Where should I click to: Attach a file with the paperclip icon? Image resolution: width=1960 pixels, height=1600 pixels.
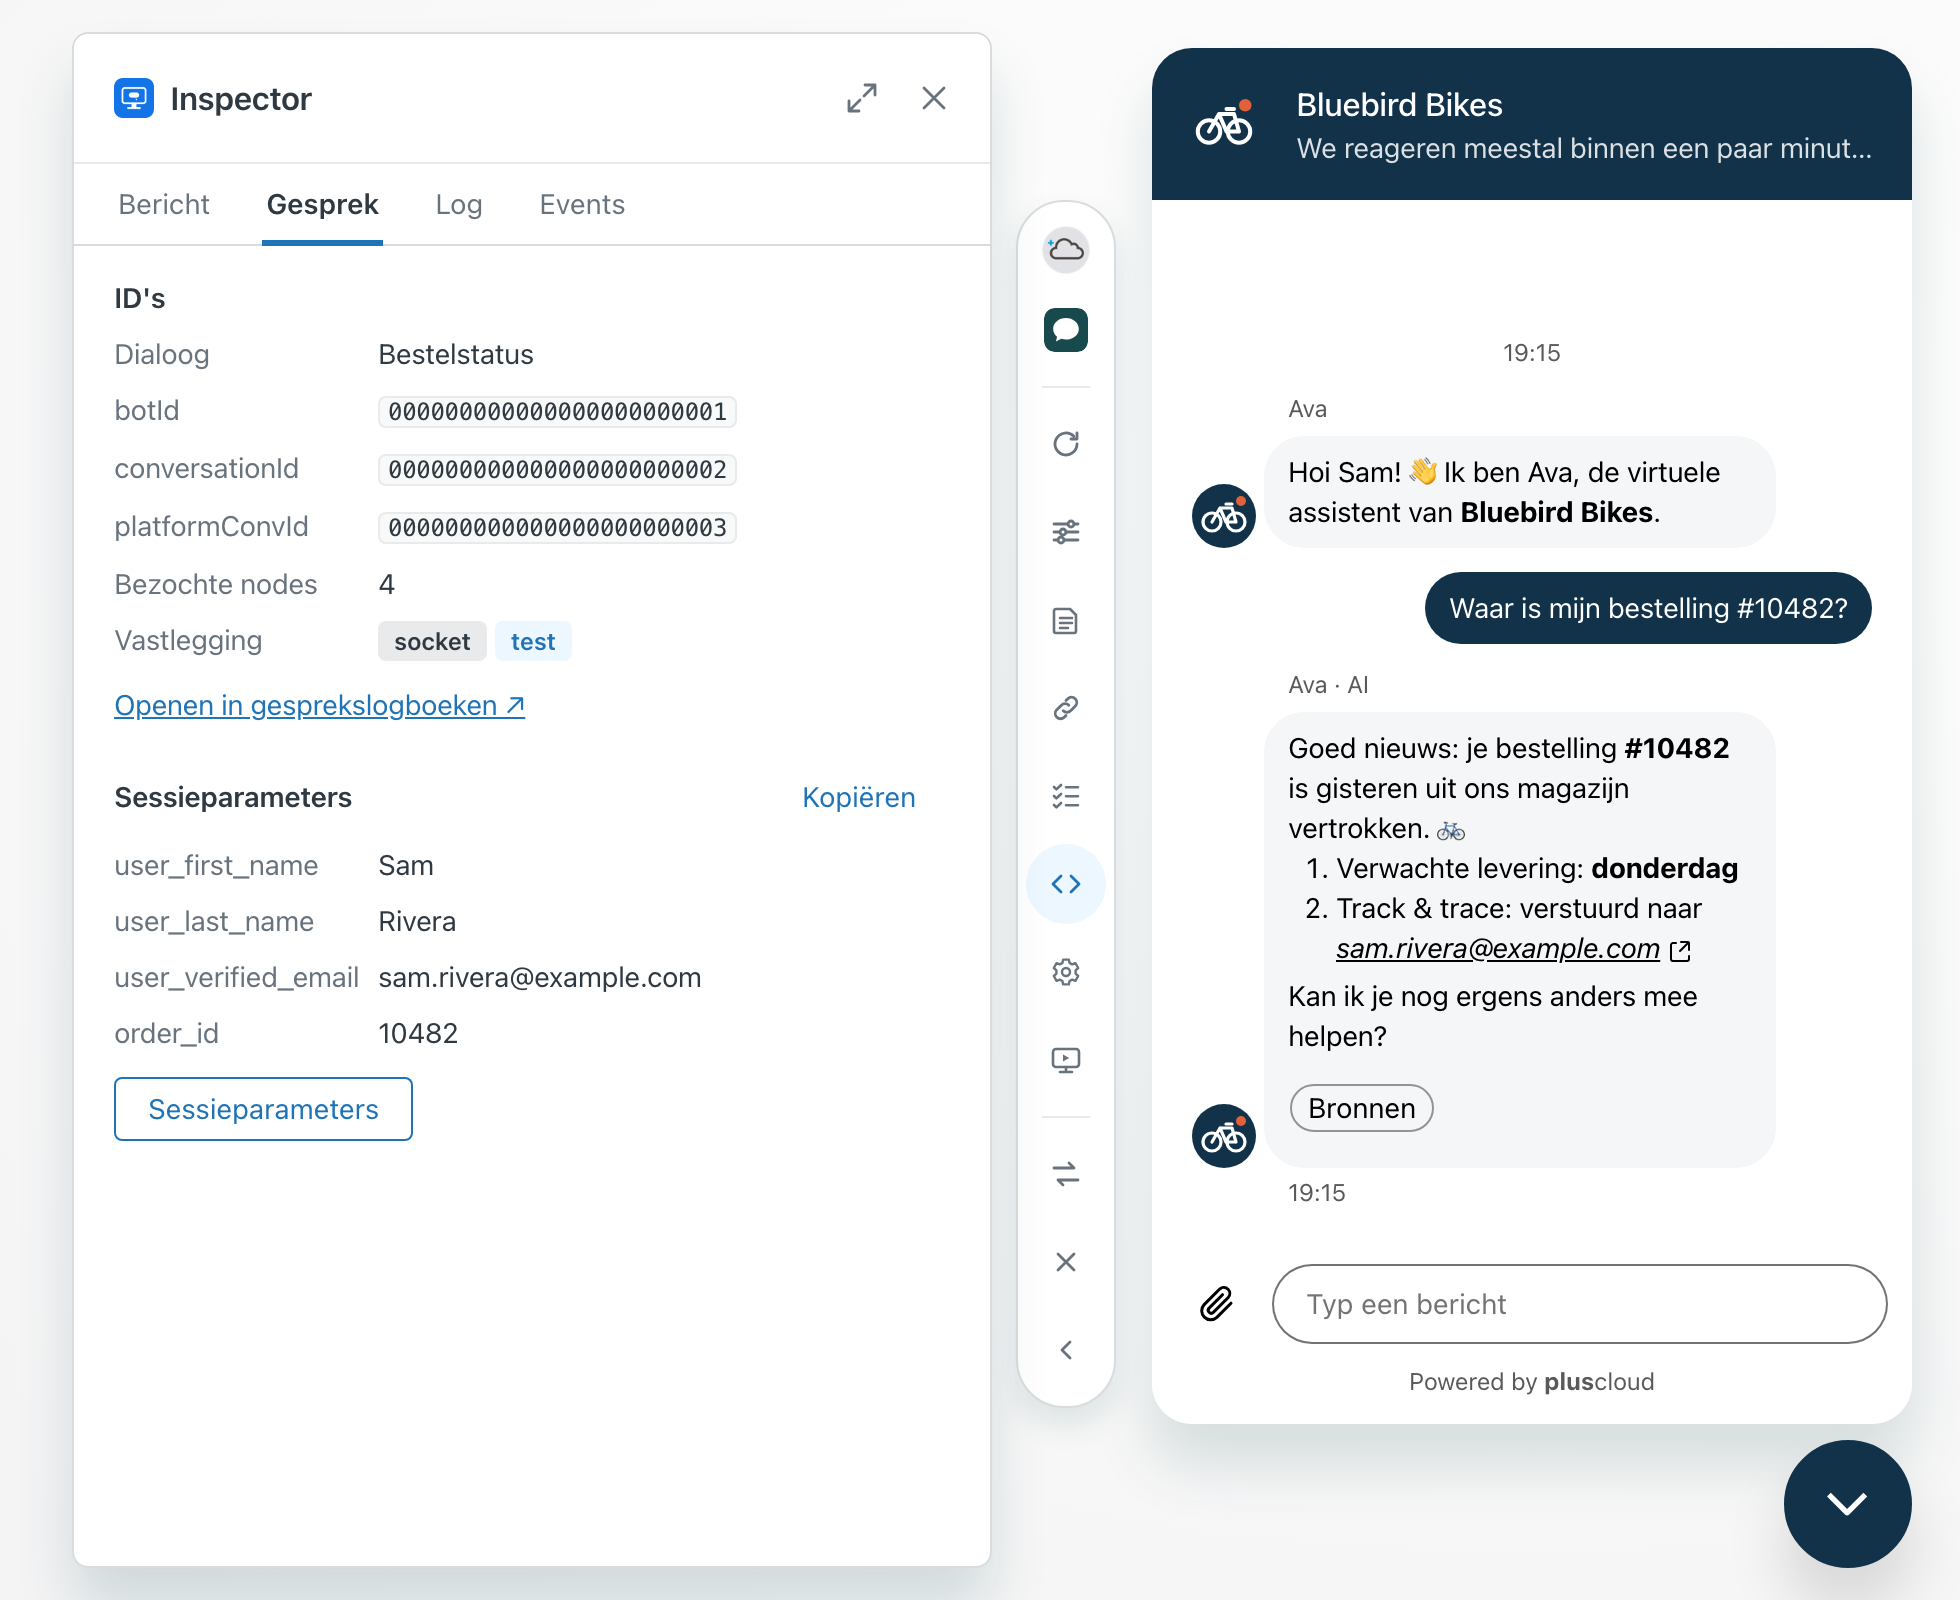[x=1216, y=1304]
